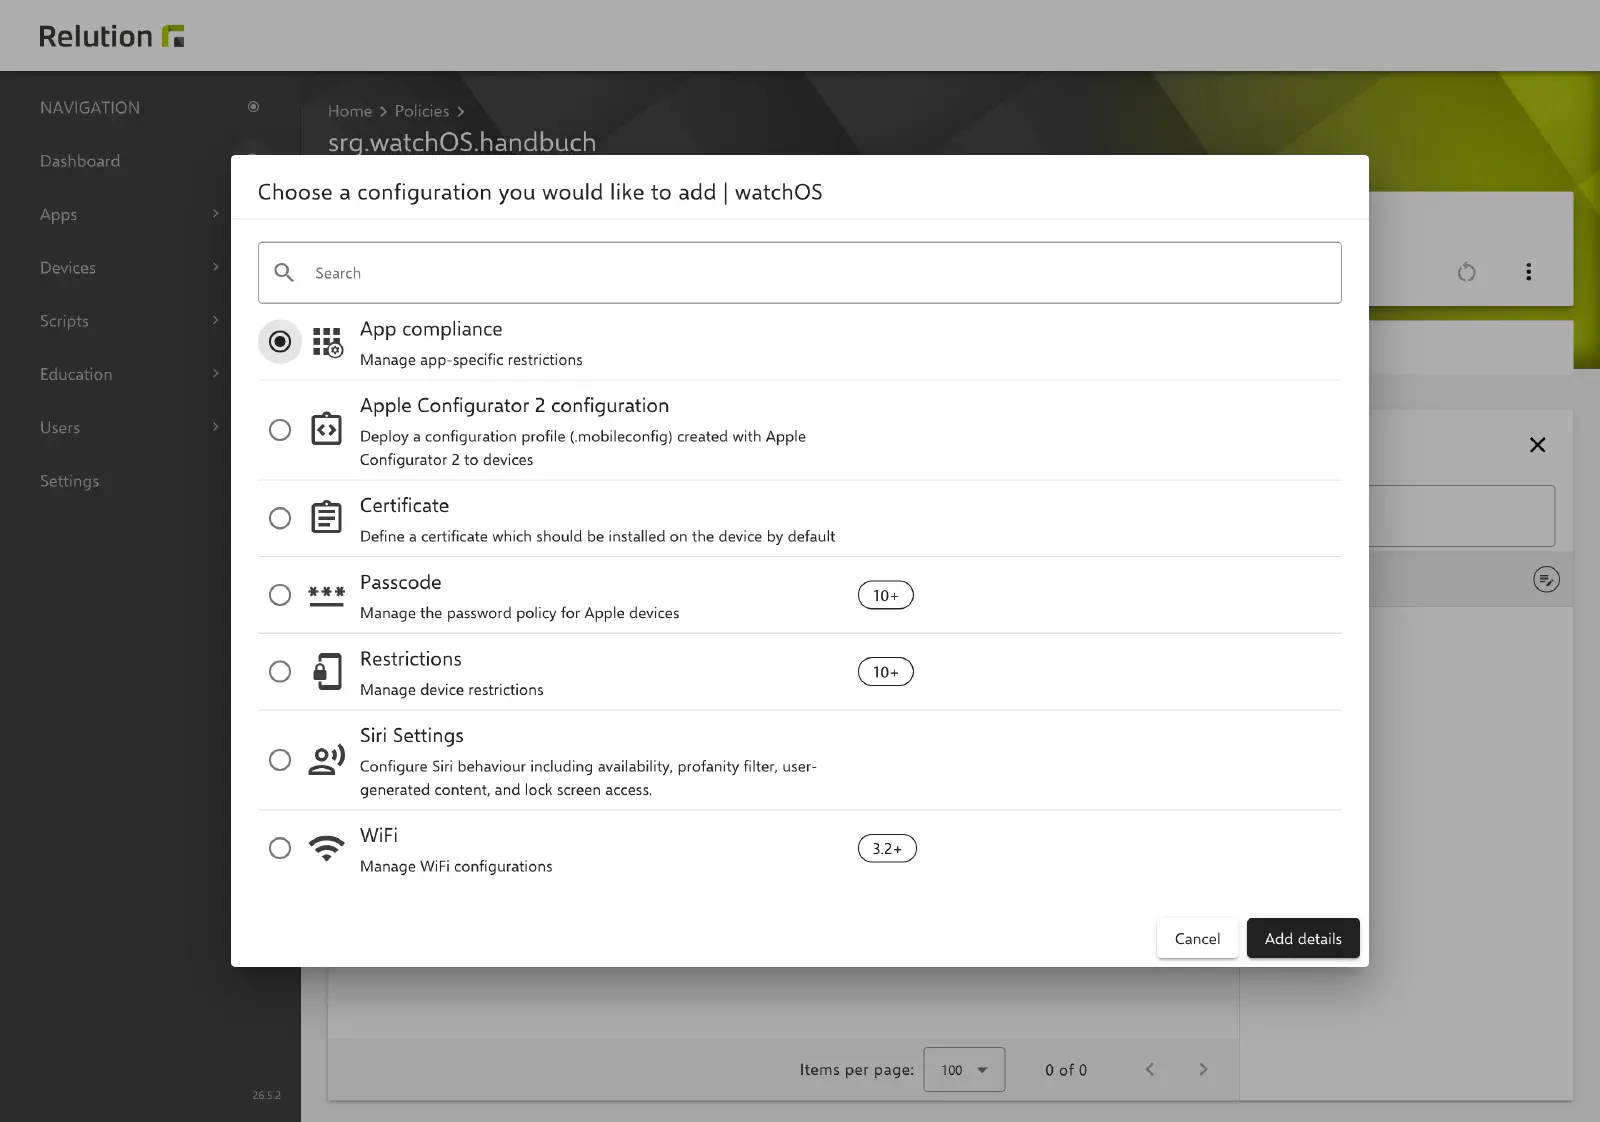1600x1122 pixels.
Task: Select the Certificate radio button
Action: pyautogui.click(x=280, y=518)
